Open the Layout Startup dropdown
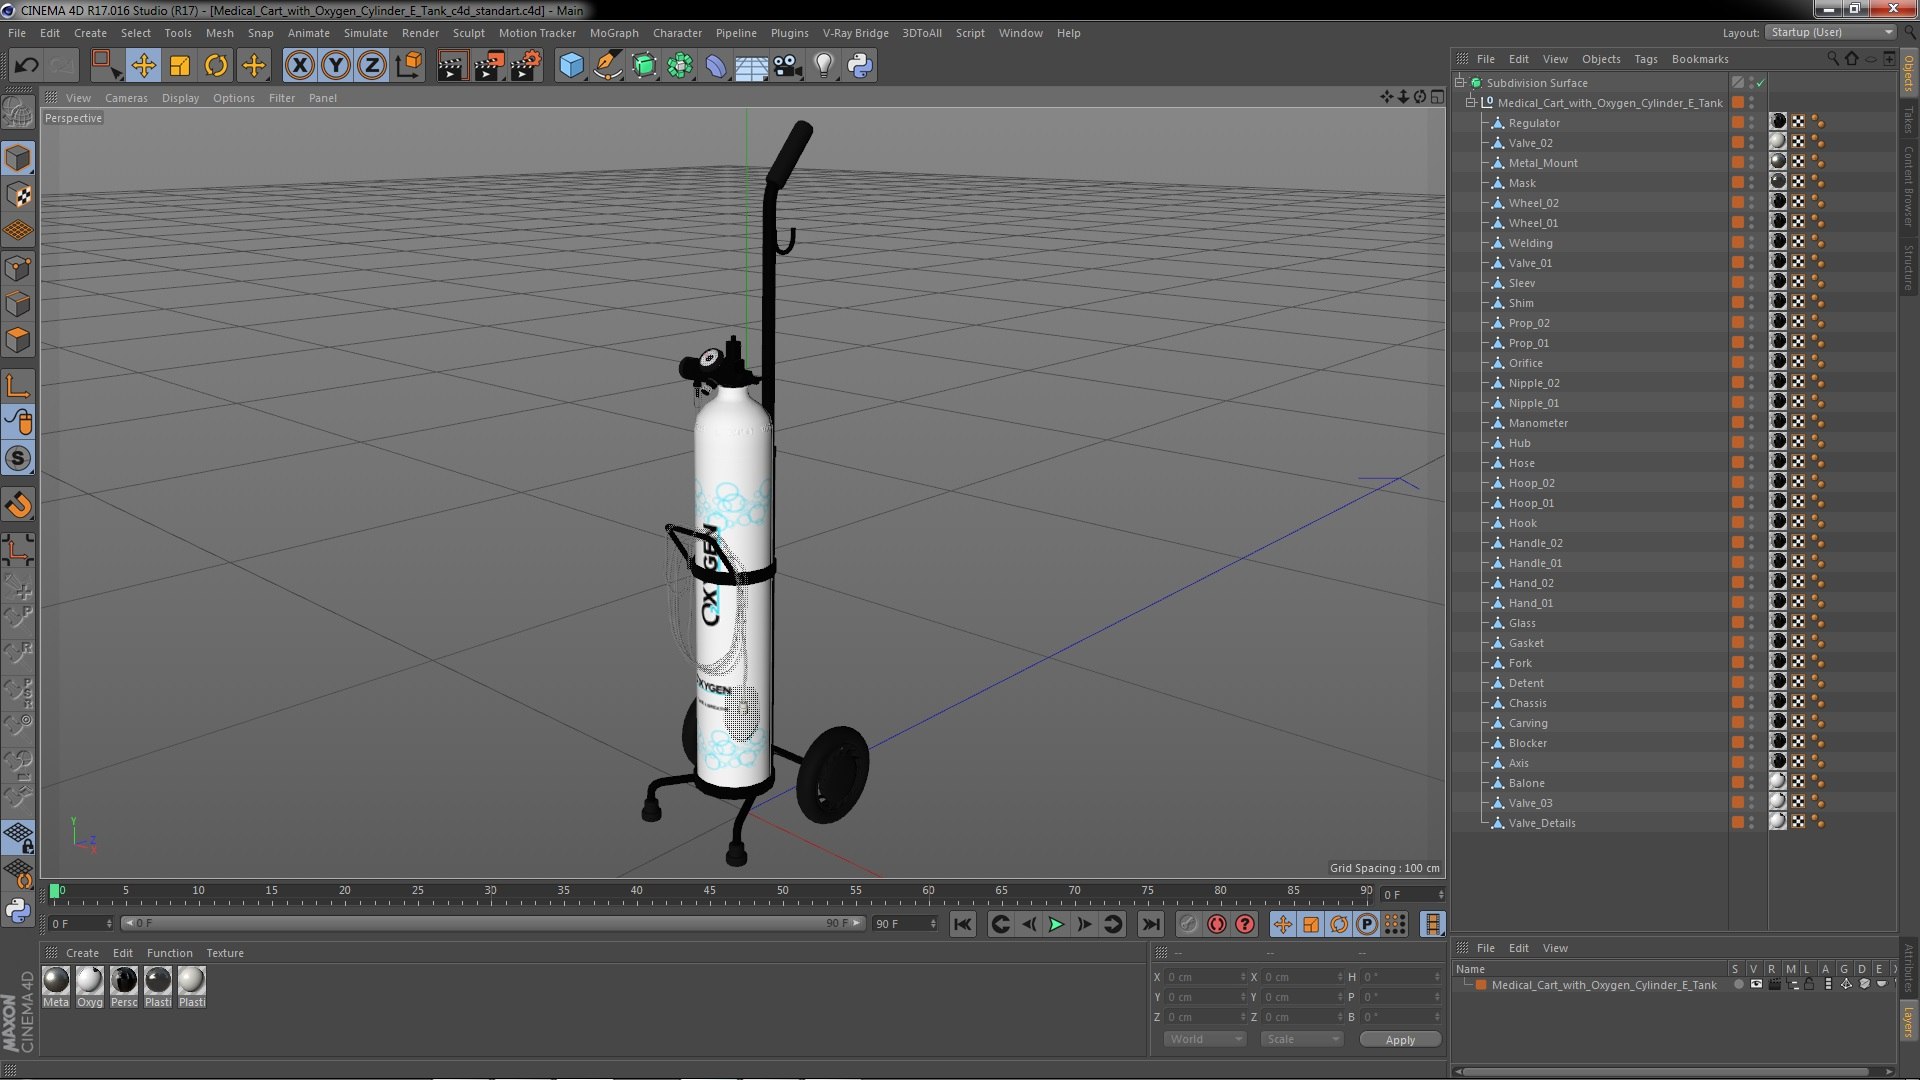This screenshot has height=1080, width=1920. [1830, 32]
